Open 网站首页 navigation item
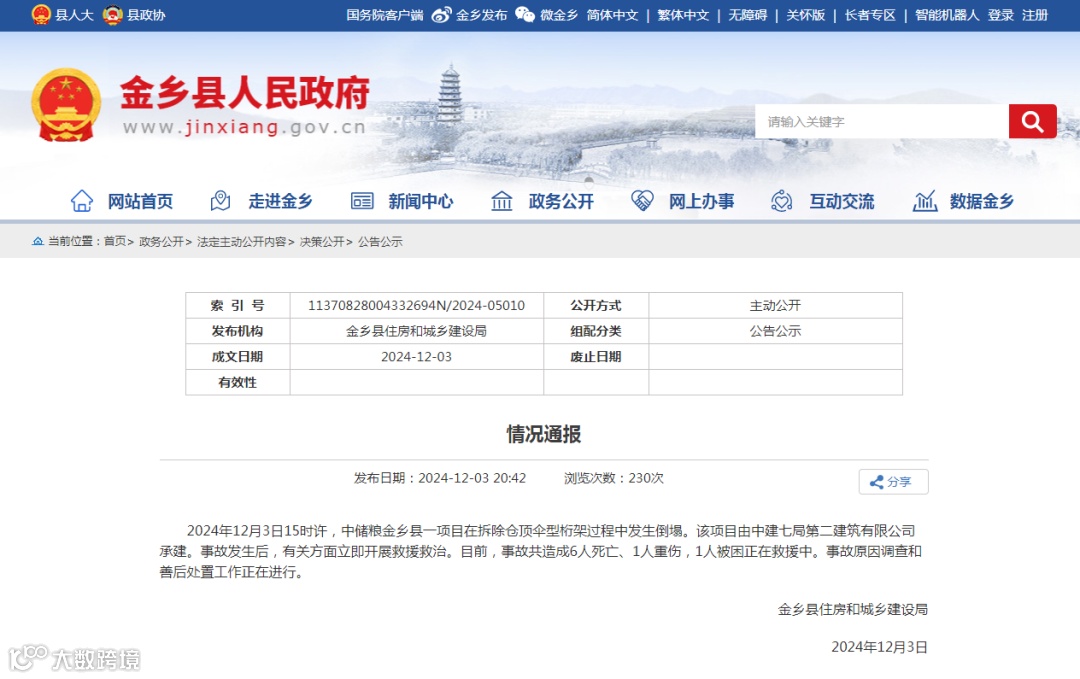Image resolution: width=1080 pixels, height=679 pixels. point(140,201)
